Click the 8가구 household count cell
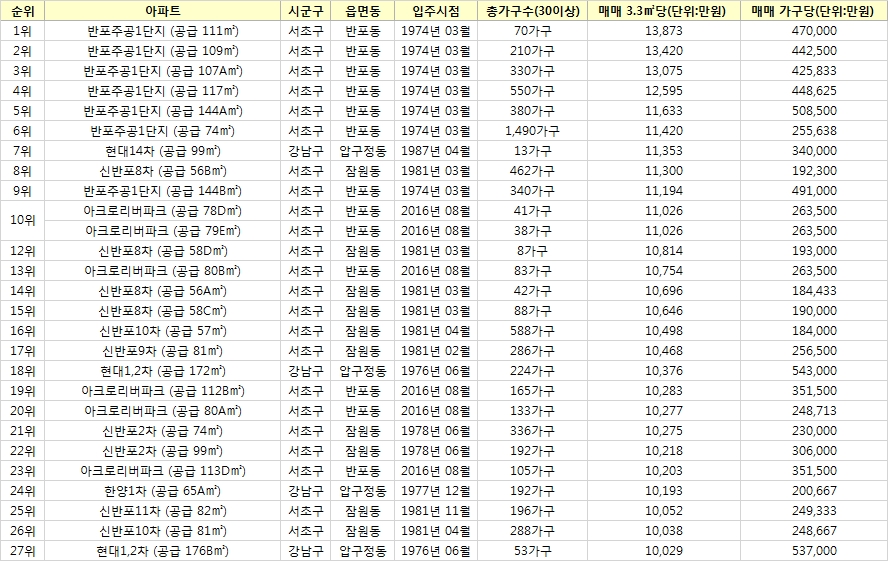 click(x=532, y=251)
